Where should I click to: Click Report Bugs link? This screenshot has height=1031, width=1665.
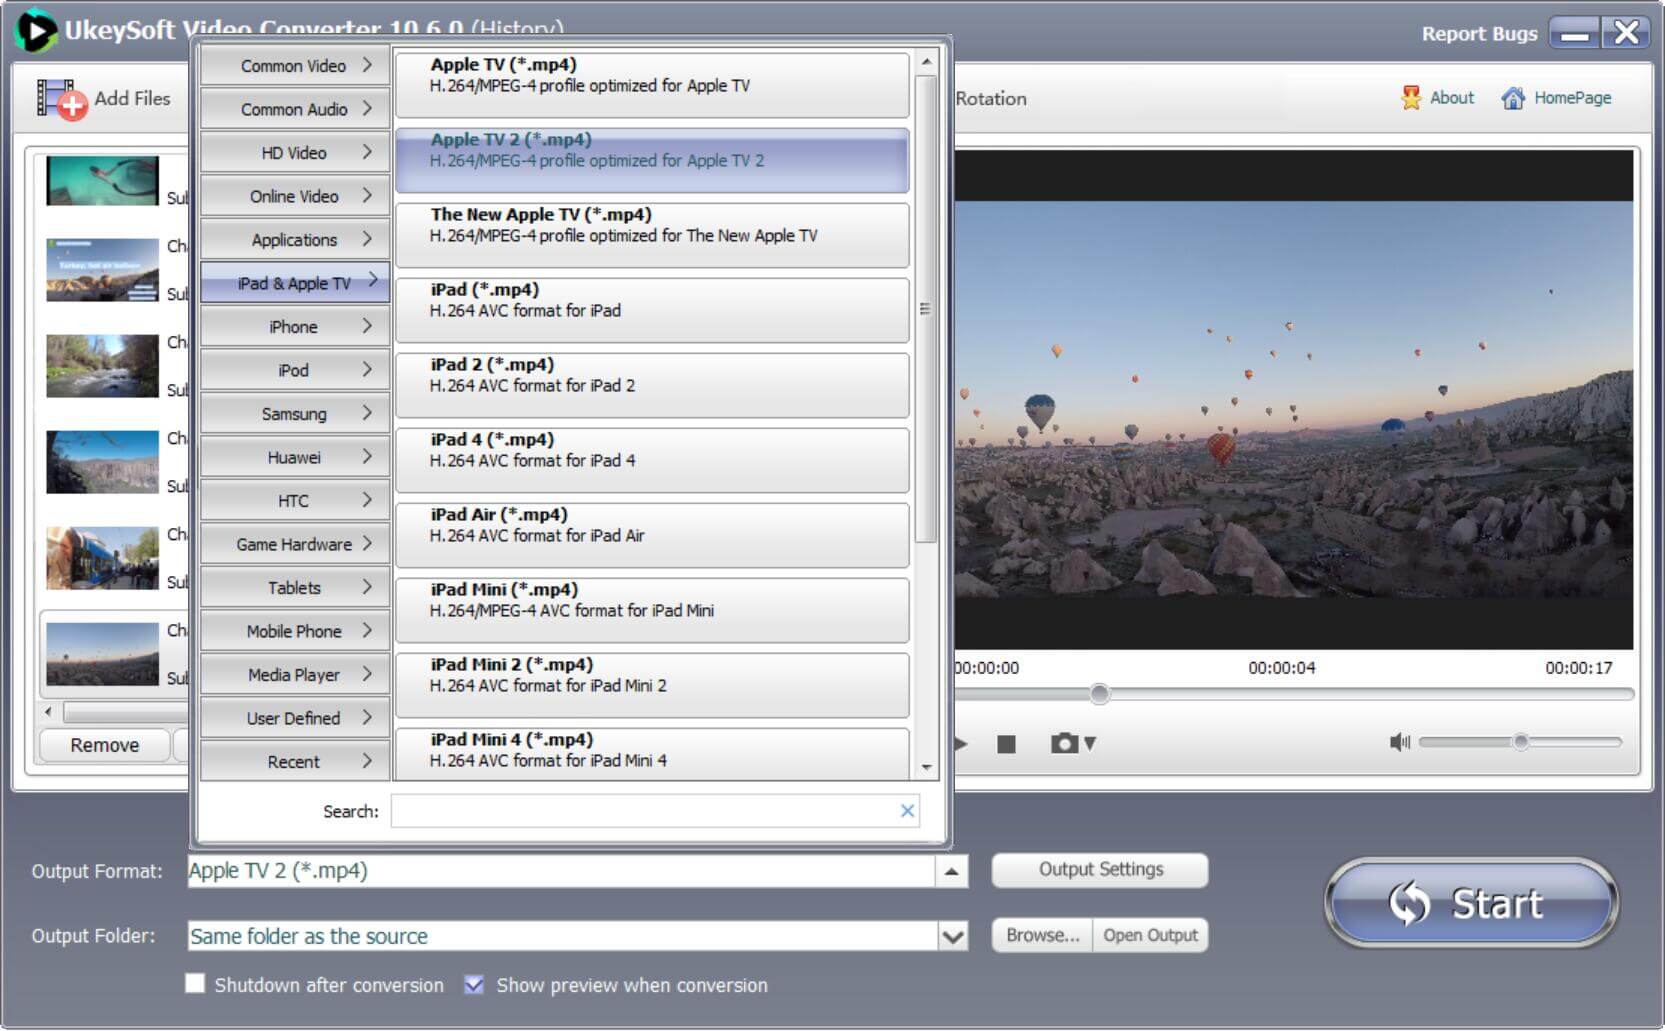(x=1479, y=34)
